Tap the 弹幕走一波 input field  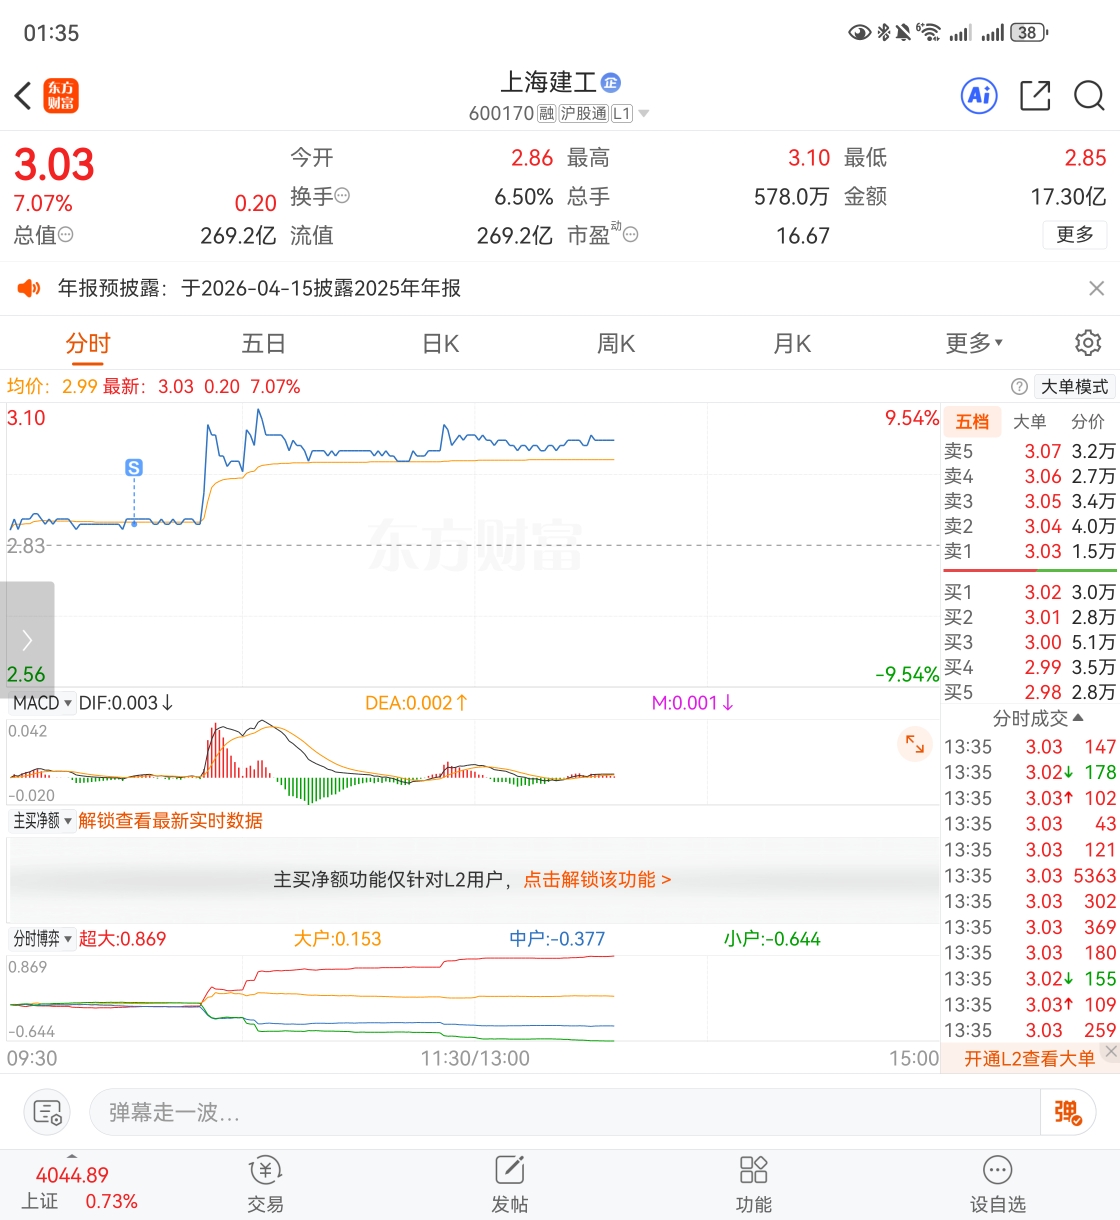tap(565, 1112)
